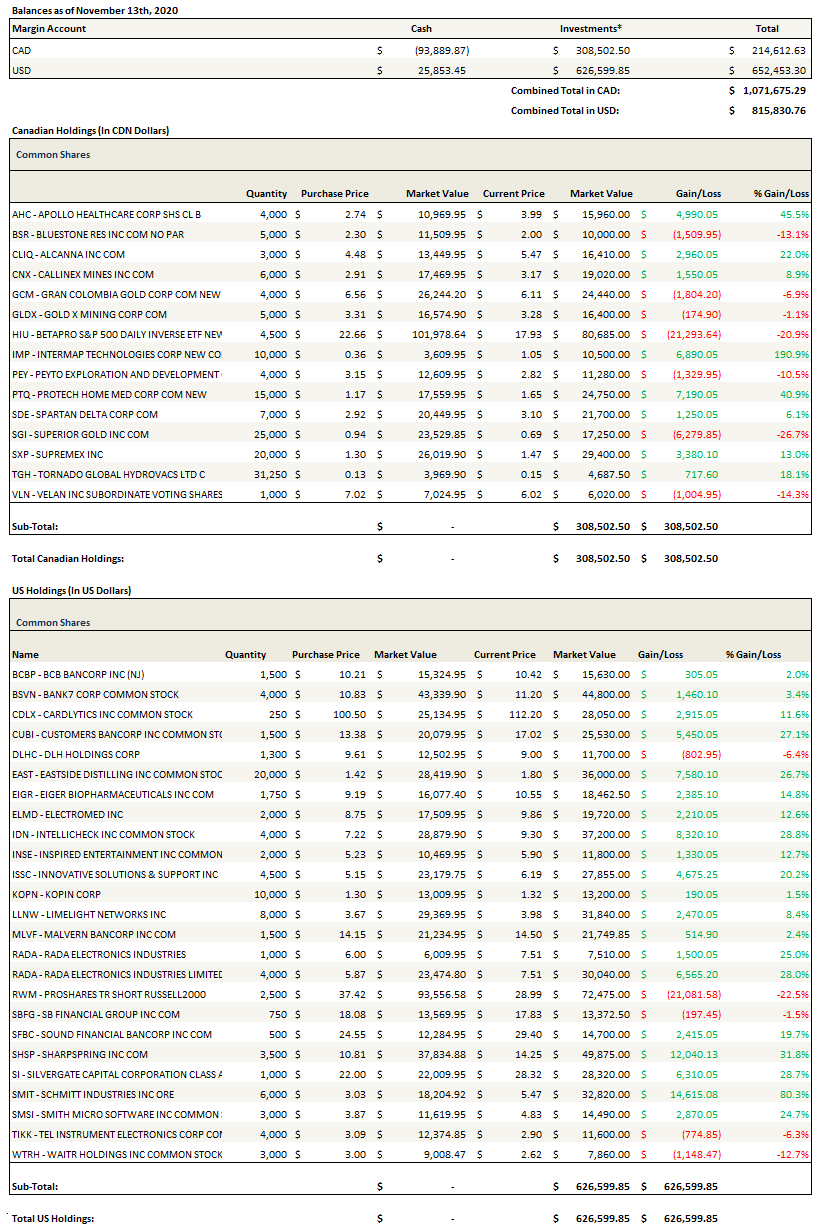Click the "Combined Total in USD:" label
The height and width of the screenshot is (1232, 823).
point(565,111)
